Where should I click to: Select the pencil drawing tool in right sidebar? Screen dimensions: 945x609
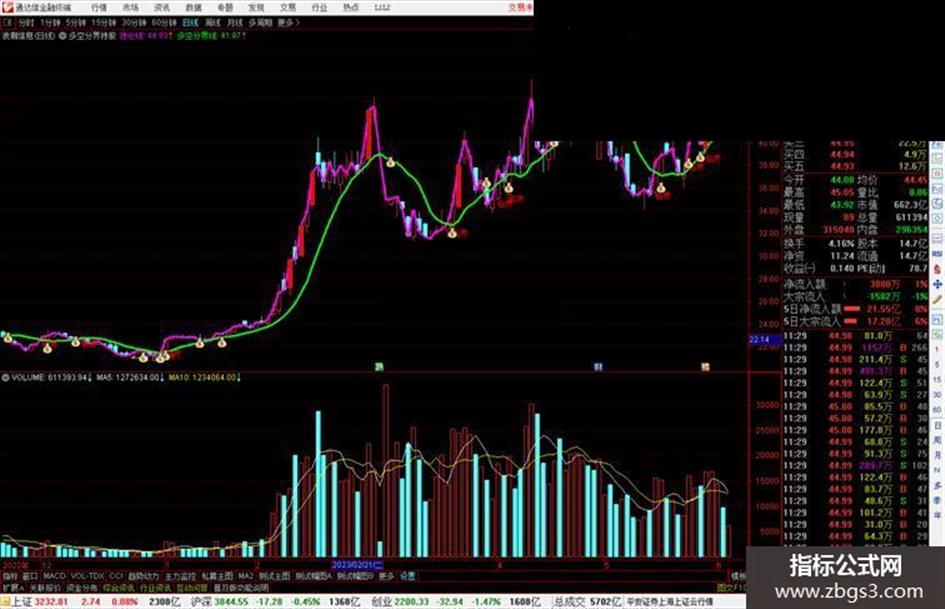pos(937,299)
